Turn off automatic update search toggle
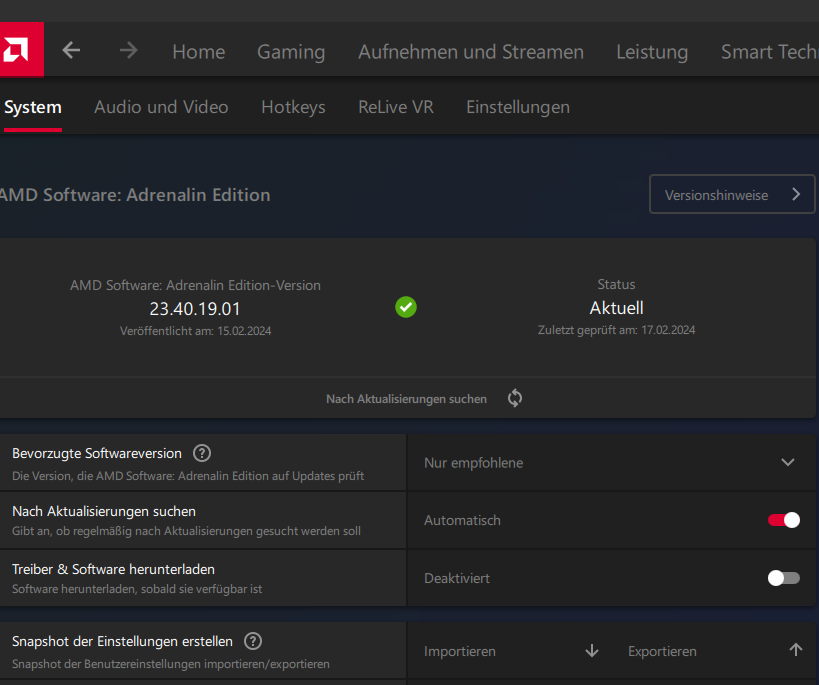 click(783, 520)
